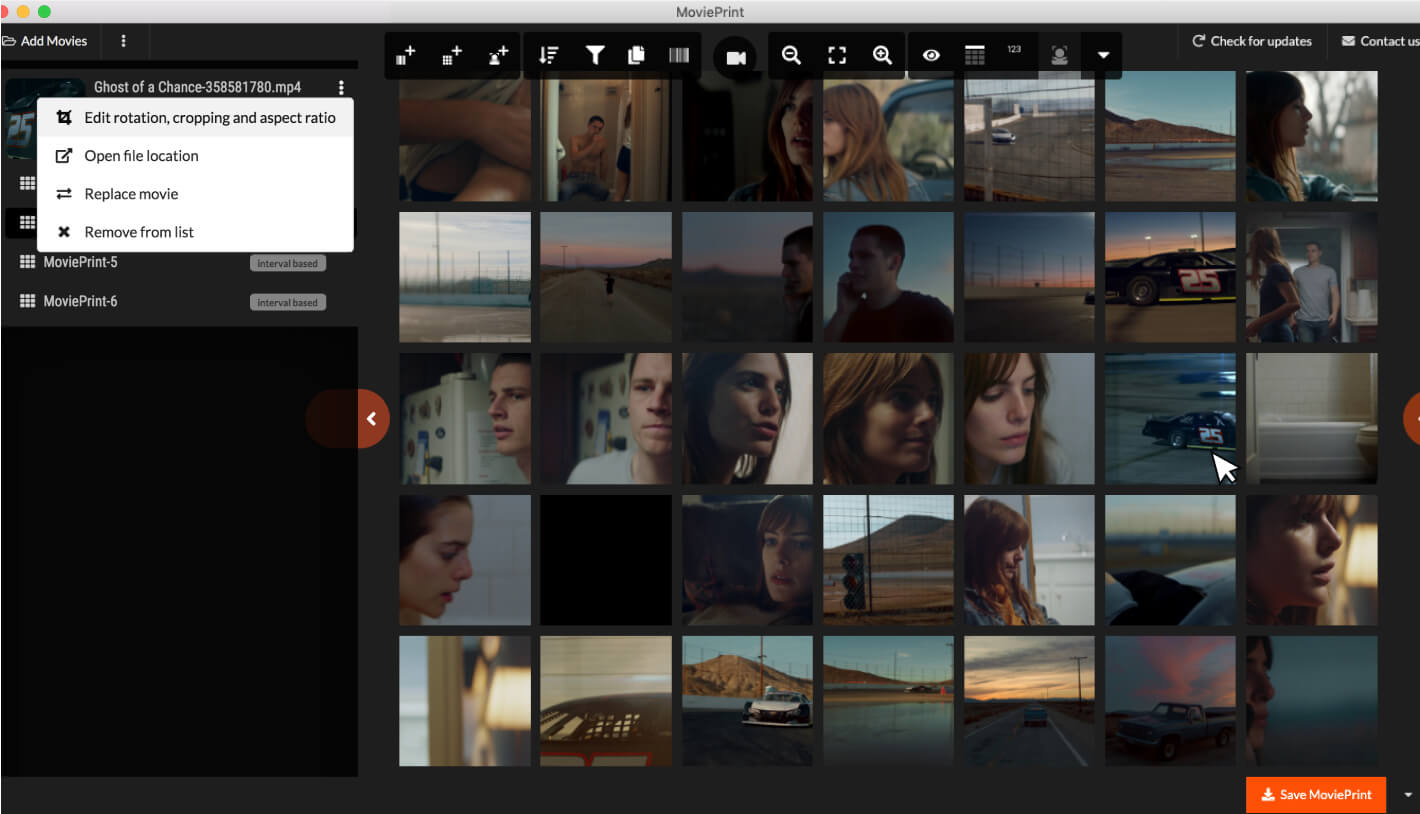1420x814 pixels.
Task: Select the completely black thumbnail
Action: [606, 560]
